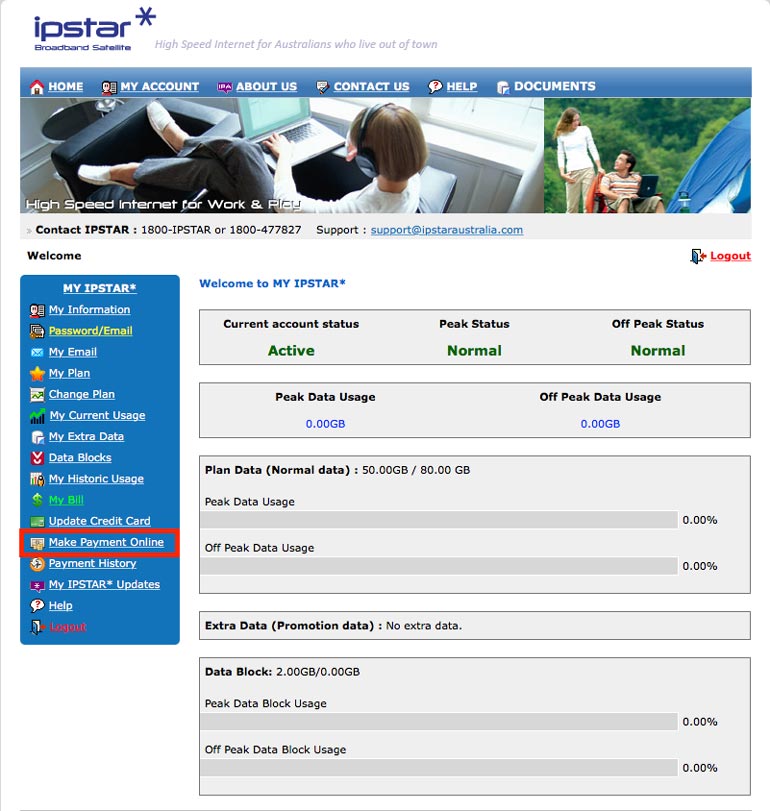This screenshot has width=770, height=811.
Task: Click the Off Peak Data Block Usage progress bar
Action: pos(439,768)
